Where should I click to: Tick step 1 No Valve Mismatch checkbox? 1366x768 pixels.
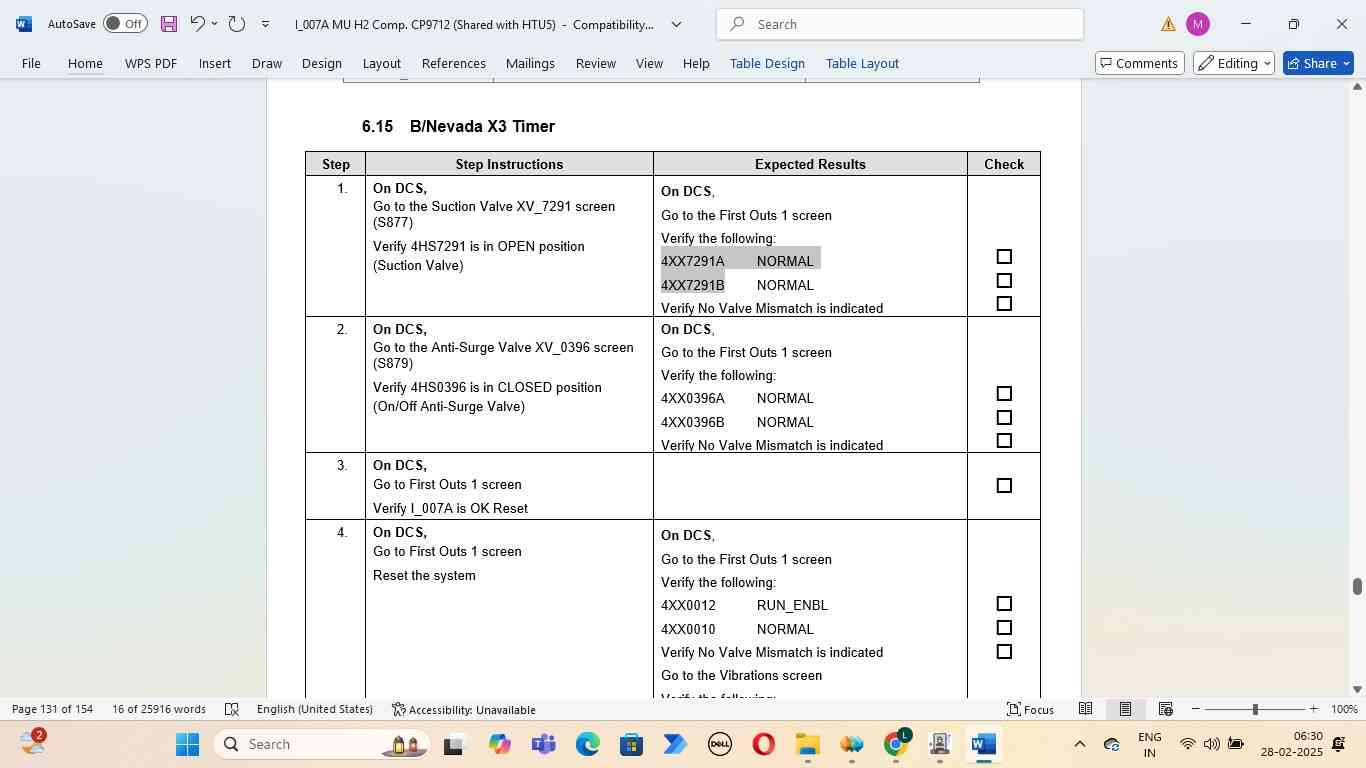tap(1004, 304)
